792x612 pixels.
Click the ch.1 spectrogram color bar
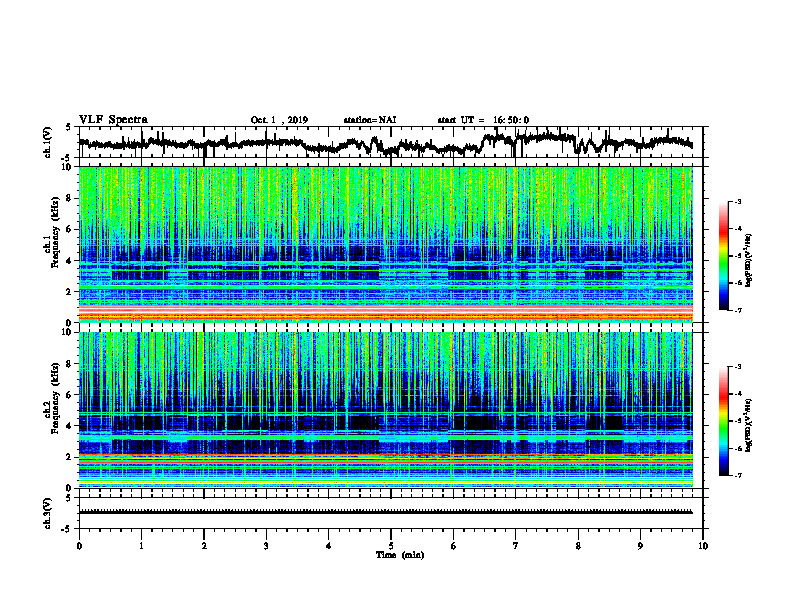coord(724,256)
